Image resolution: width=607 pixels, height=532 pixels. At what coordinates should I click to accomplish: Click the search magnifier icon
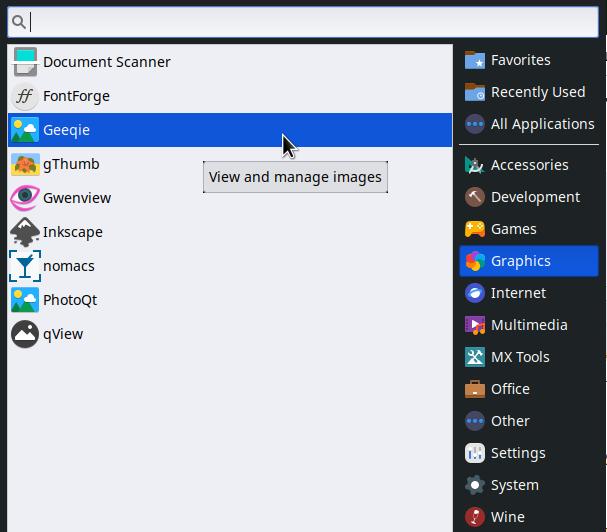(x=18, y=22)
